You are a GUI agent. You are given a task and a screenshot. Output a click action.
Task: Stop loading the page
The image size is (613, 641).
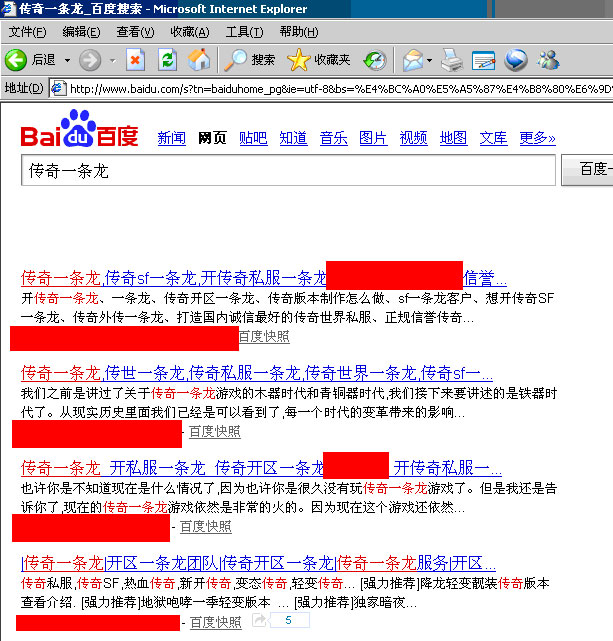(135, 60)
